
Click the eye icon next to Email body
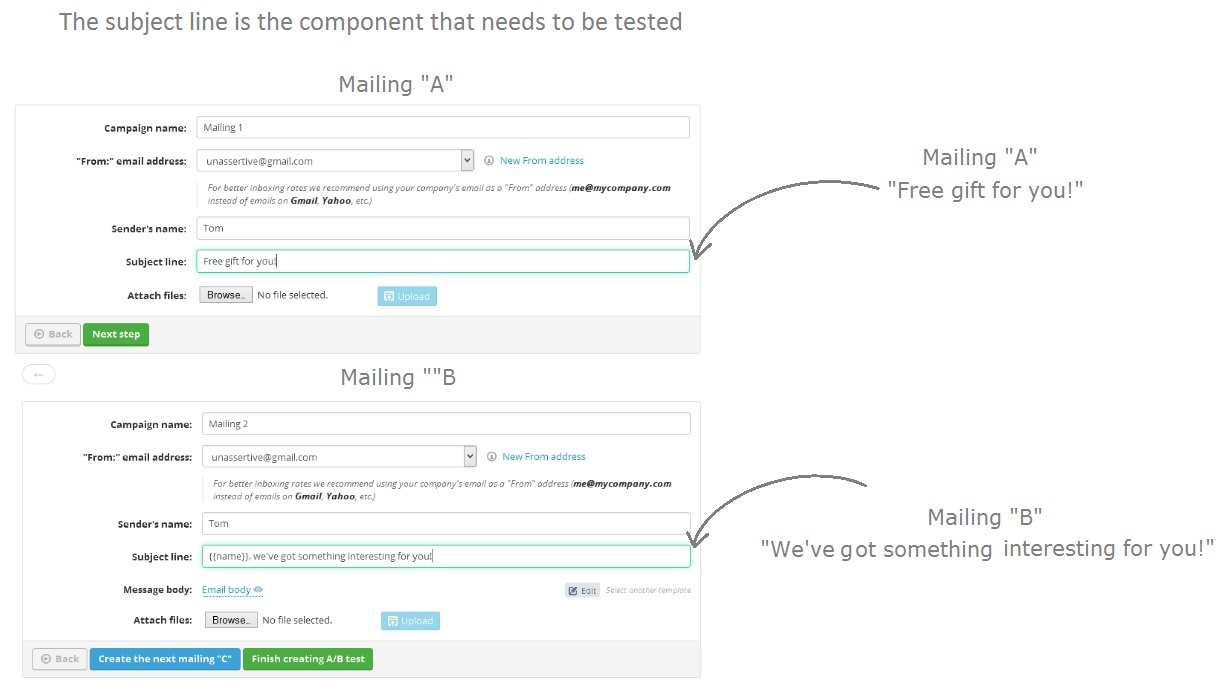pos(258,590)
